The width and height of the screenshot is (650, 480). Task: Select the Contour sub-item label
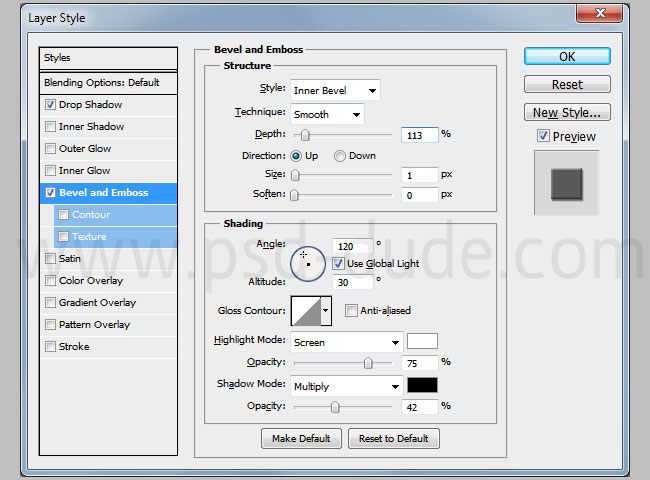point(91,214)
